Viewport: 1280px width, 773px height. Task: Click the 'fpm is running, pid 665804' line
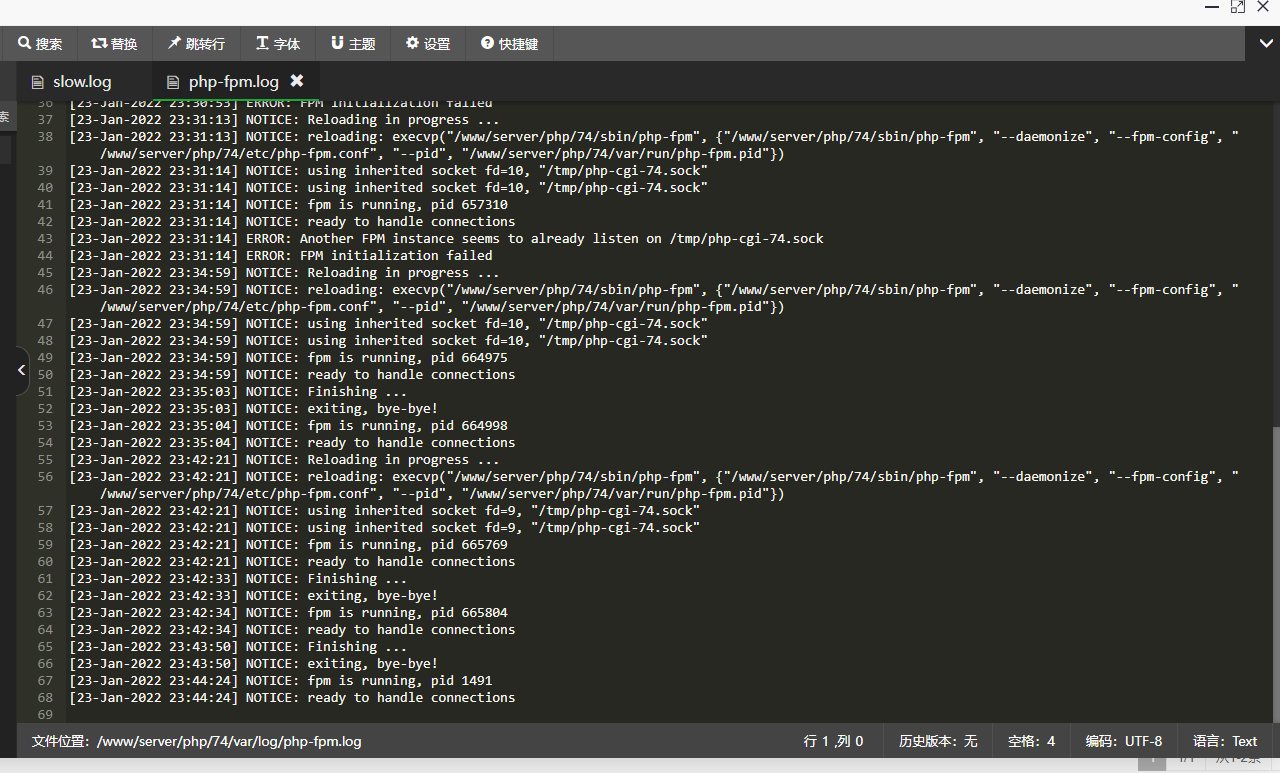pyautogui.click(x=288, y=612)
